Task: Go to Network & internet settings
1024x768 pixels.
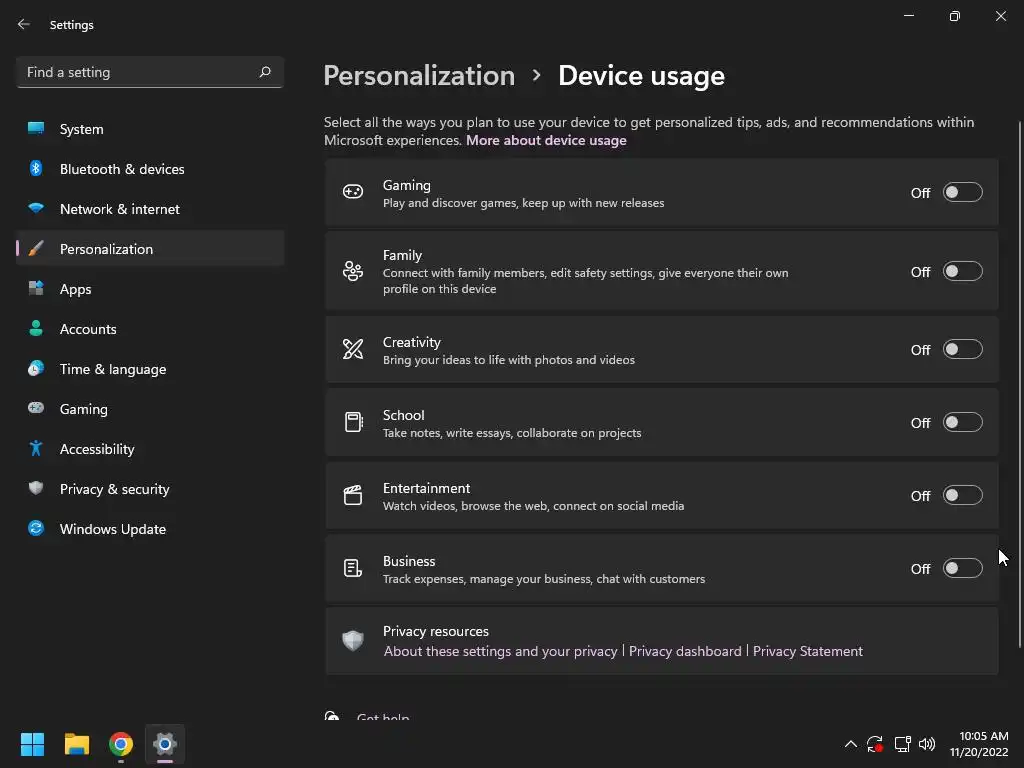Action: (x=119, y=209)
